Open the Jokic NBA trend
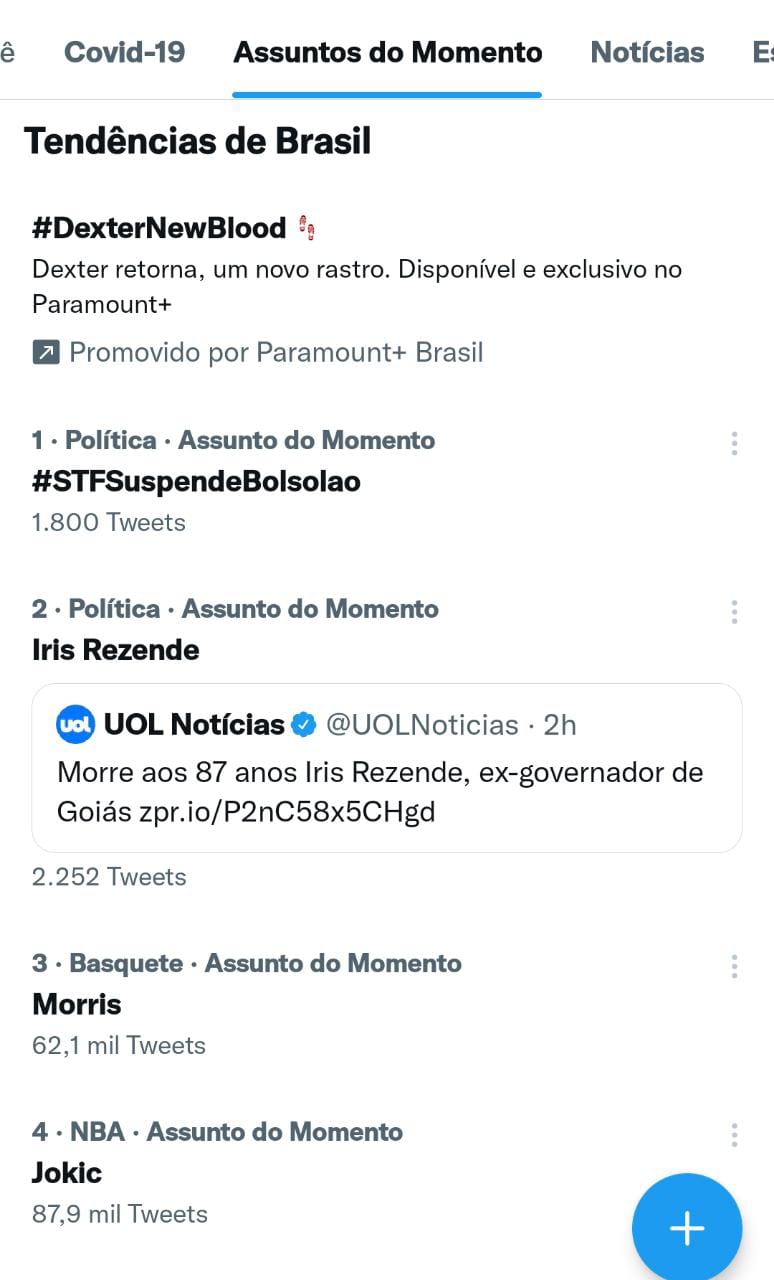 [67, 1172]
